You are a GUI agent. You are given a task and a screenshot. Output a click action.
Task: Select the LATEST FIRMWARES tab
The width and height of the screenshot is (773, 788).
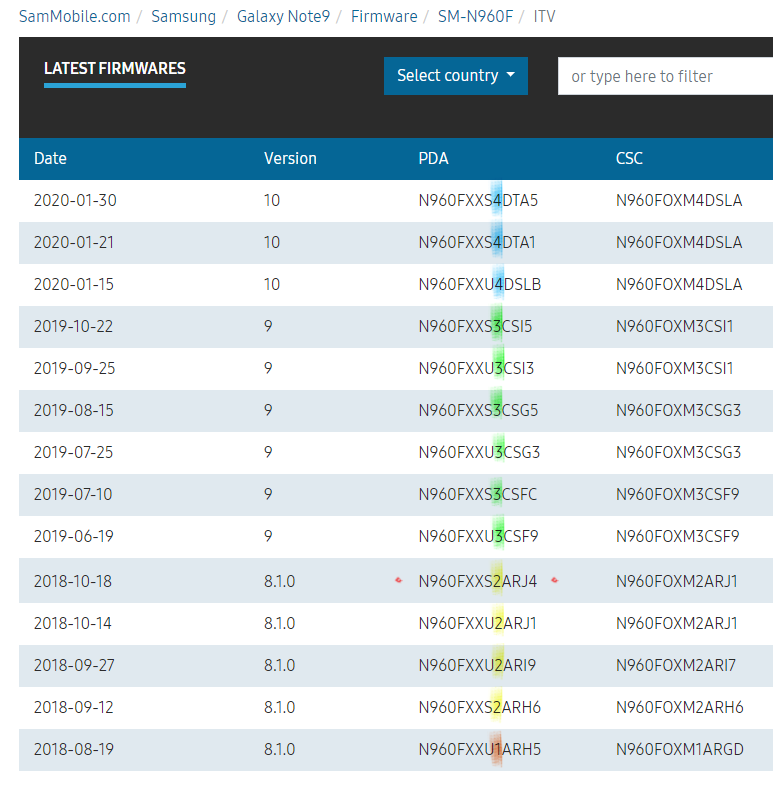click(115, 69)
